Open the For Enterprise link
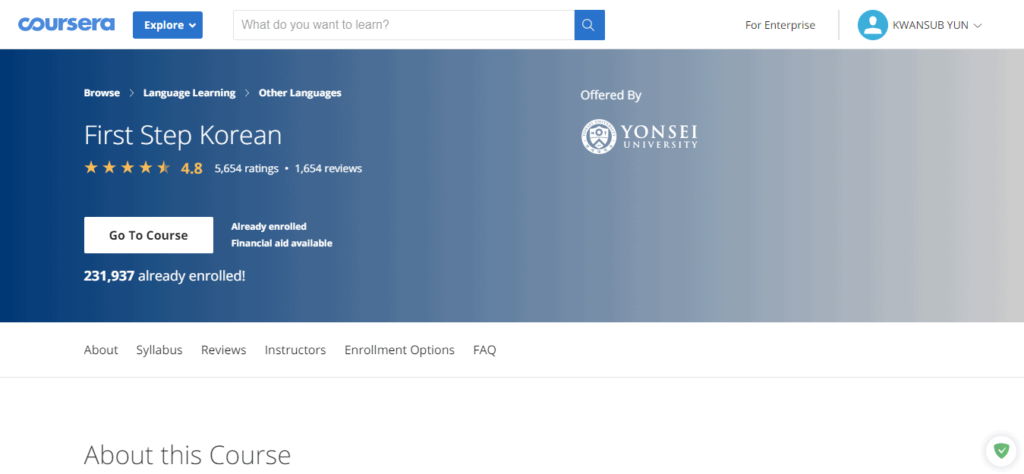This screenshot has width=1024, height=474. coord(780,25)
